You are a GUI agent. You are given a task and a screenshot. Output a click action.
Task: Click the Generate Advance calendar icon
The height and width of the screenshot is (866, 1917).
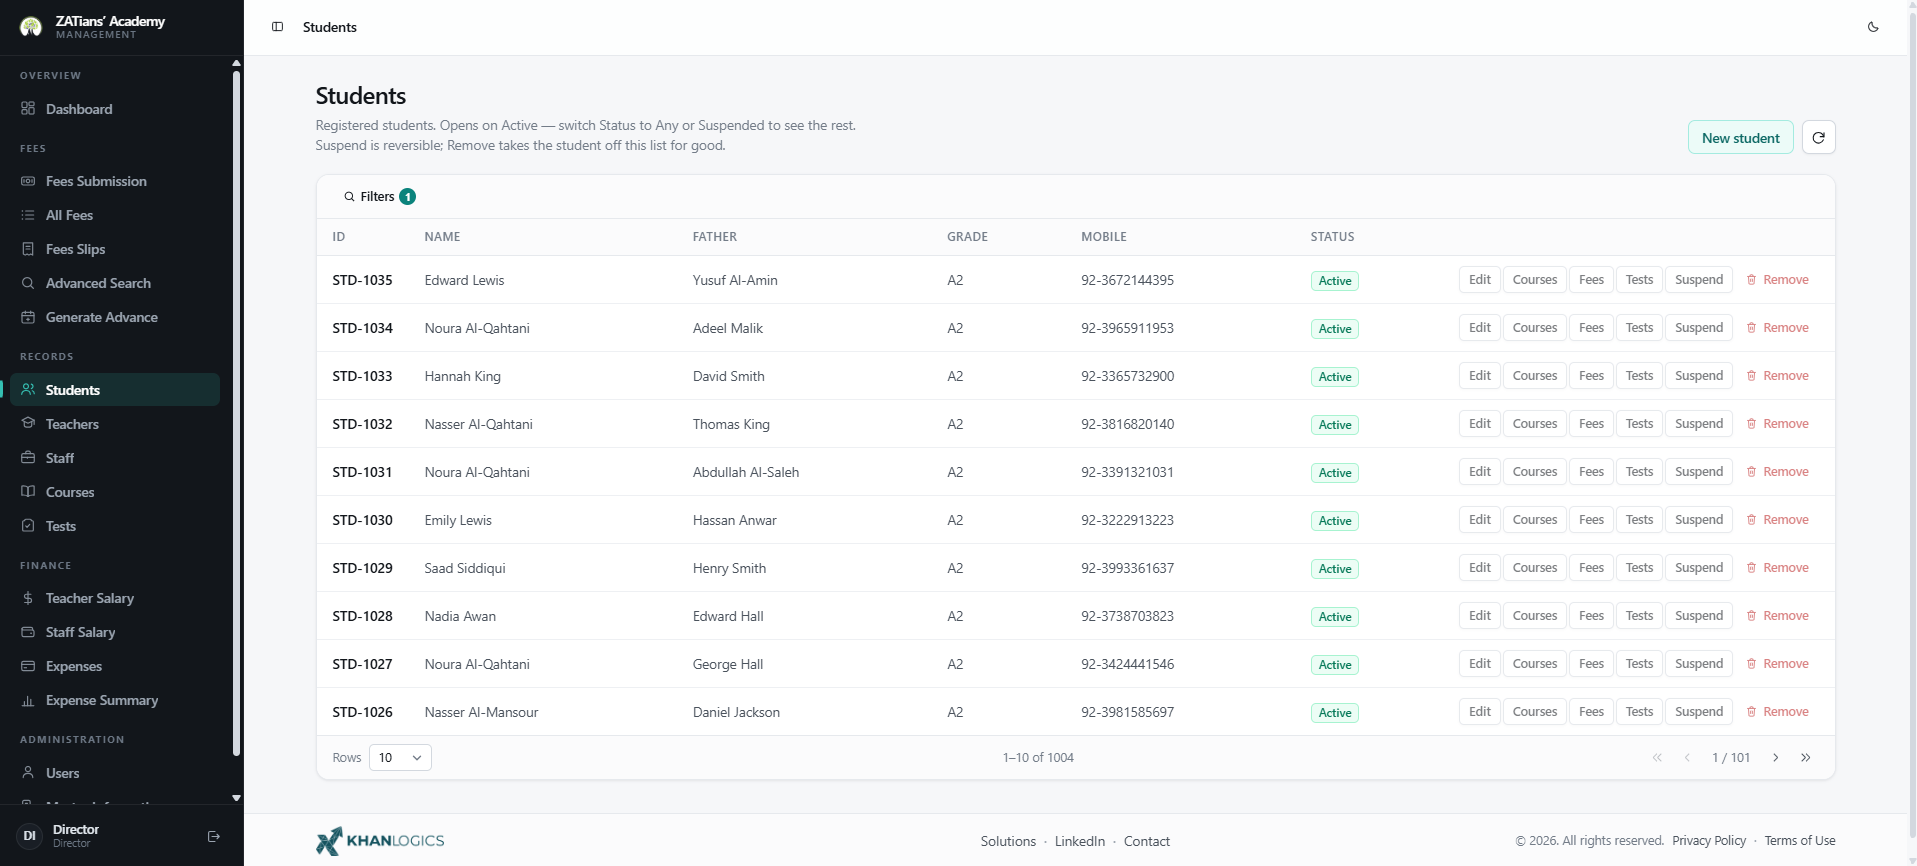click(x=28, y=317)
